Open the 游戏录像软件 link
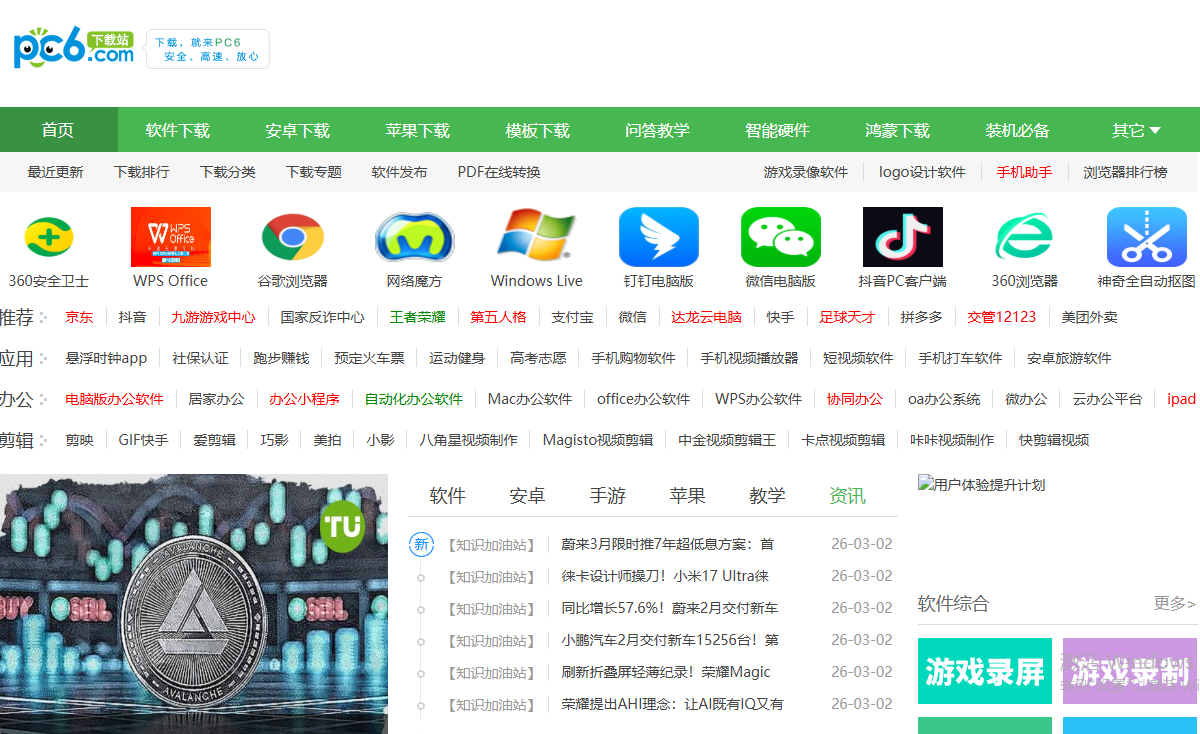Image resolution: width=1200 pixels, height=734 pixels. (x=806, y=172)
